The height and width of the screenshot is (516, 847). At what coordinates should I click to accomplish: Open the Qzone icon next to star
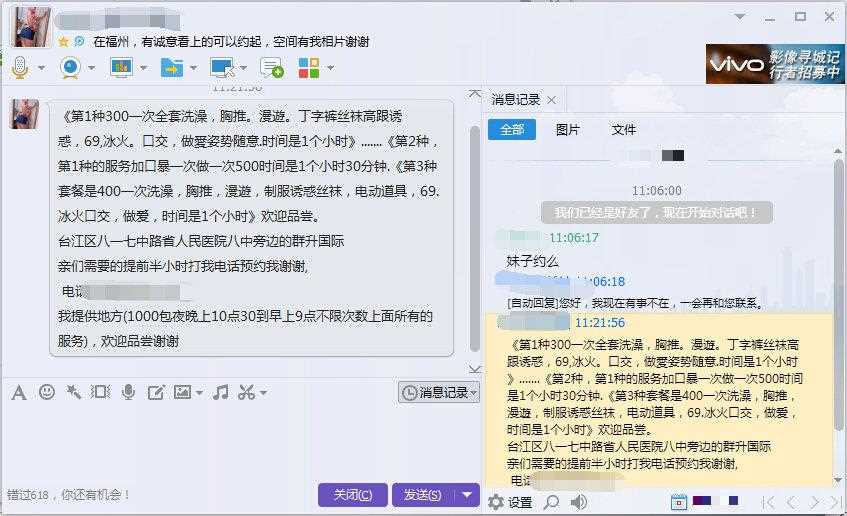[x=79, y=41]
